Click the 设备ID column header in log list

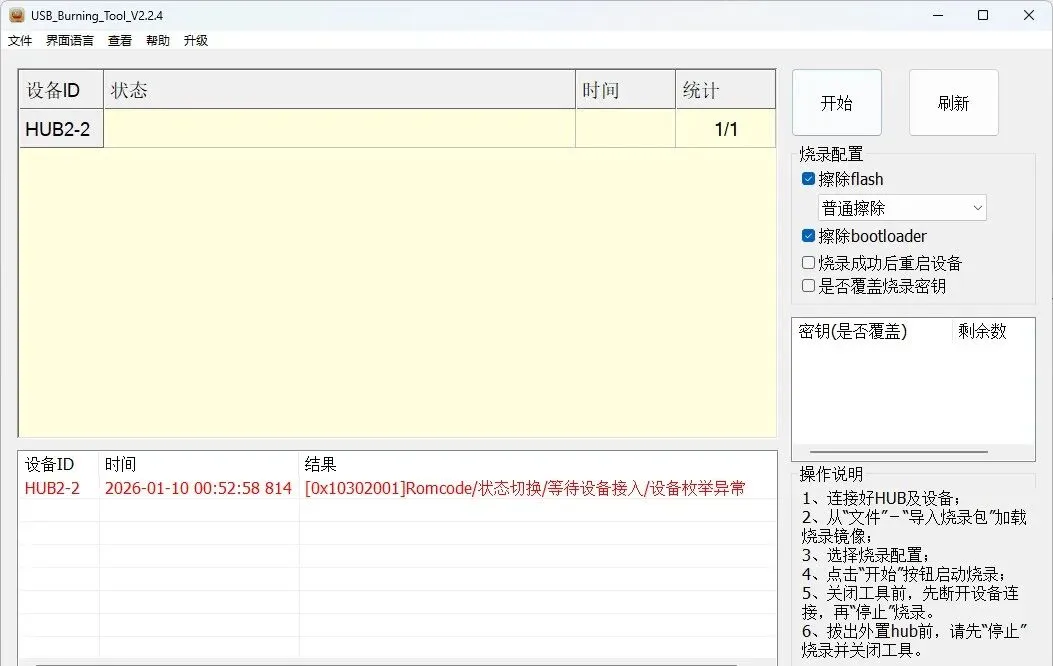tap(59, 464)
